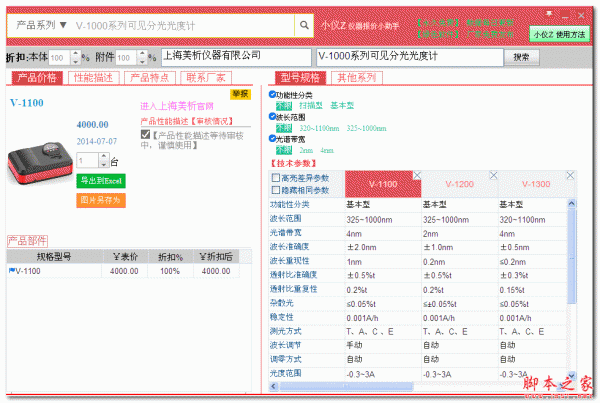The image size is (600, 403).
Task: Click the magnifier search icon
Action: point(304,25)
